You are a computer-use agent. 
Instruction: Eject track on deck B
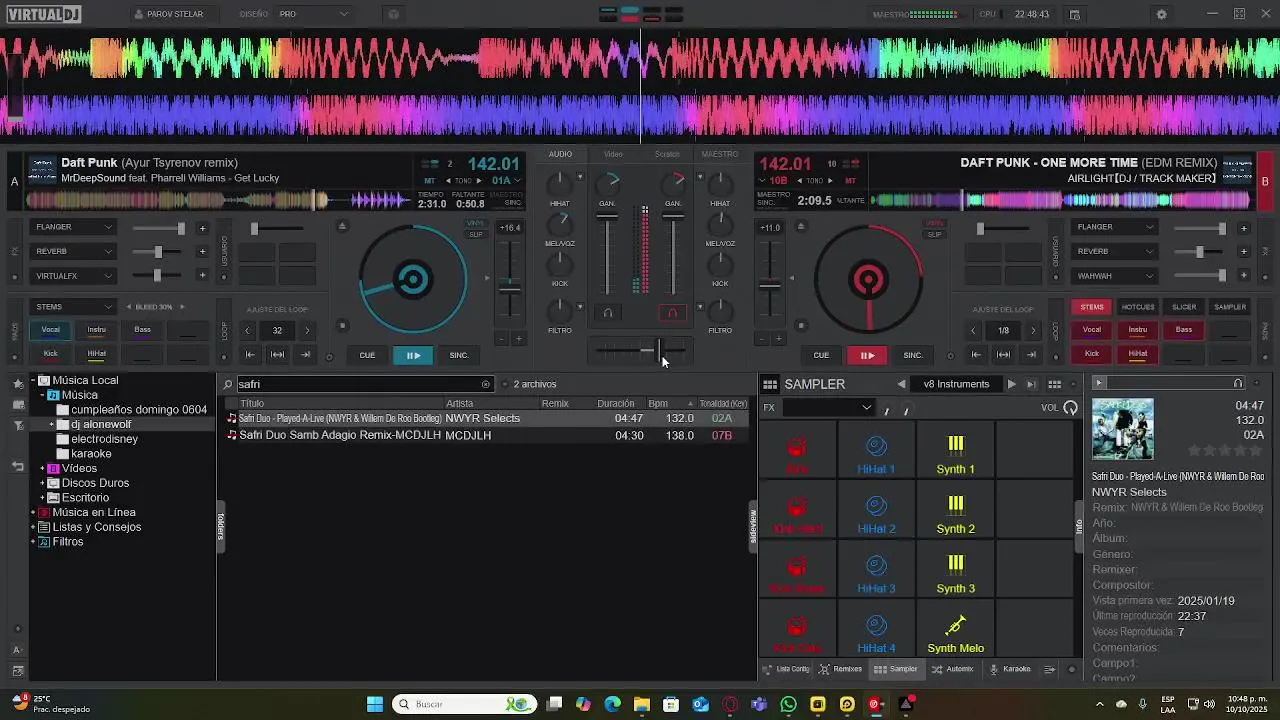point(801,226)
